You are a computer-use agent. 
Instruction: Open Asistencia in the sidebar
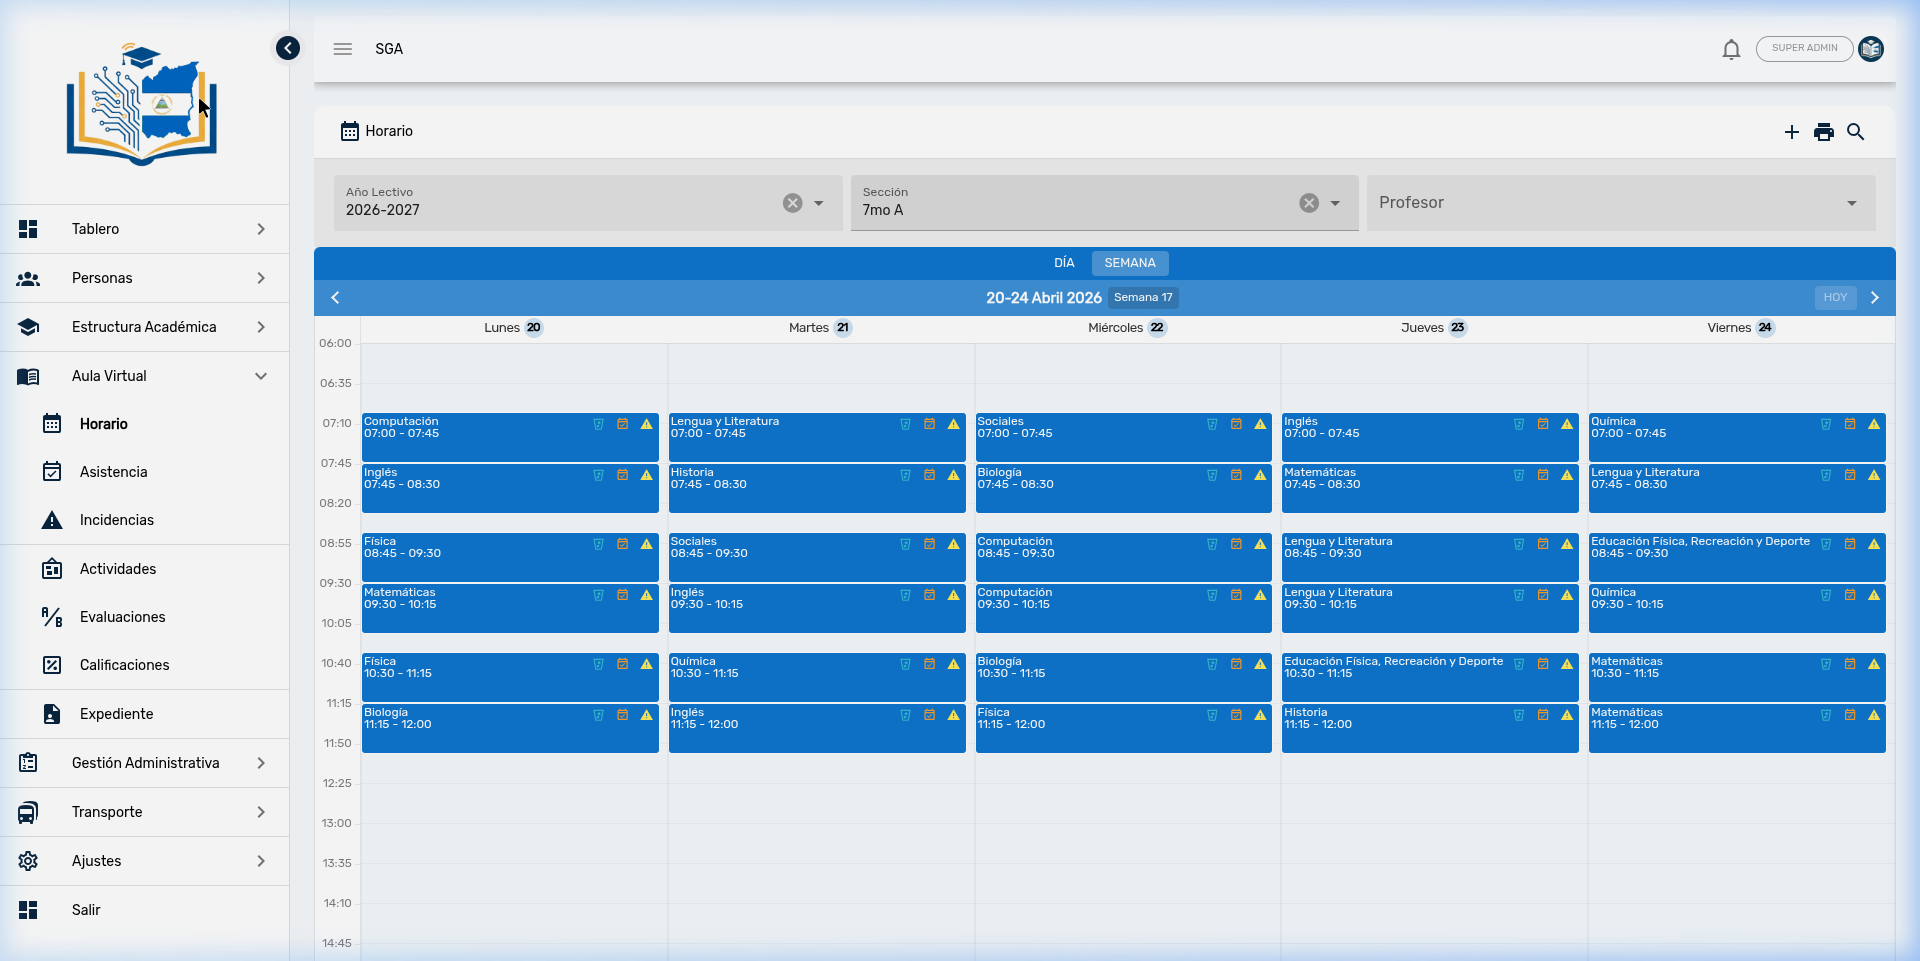click(113, 472)
